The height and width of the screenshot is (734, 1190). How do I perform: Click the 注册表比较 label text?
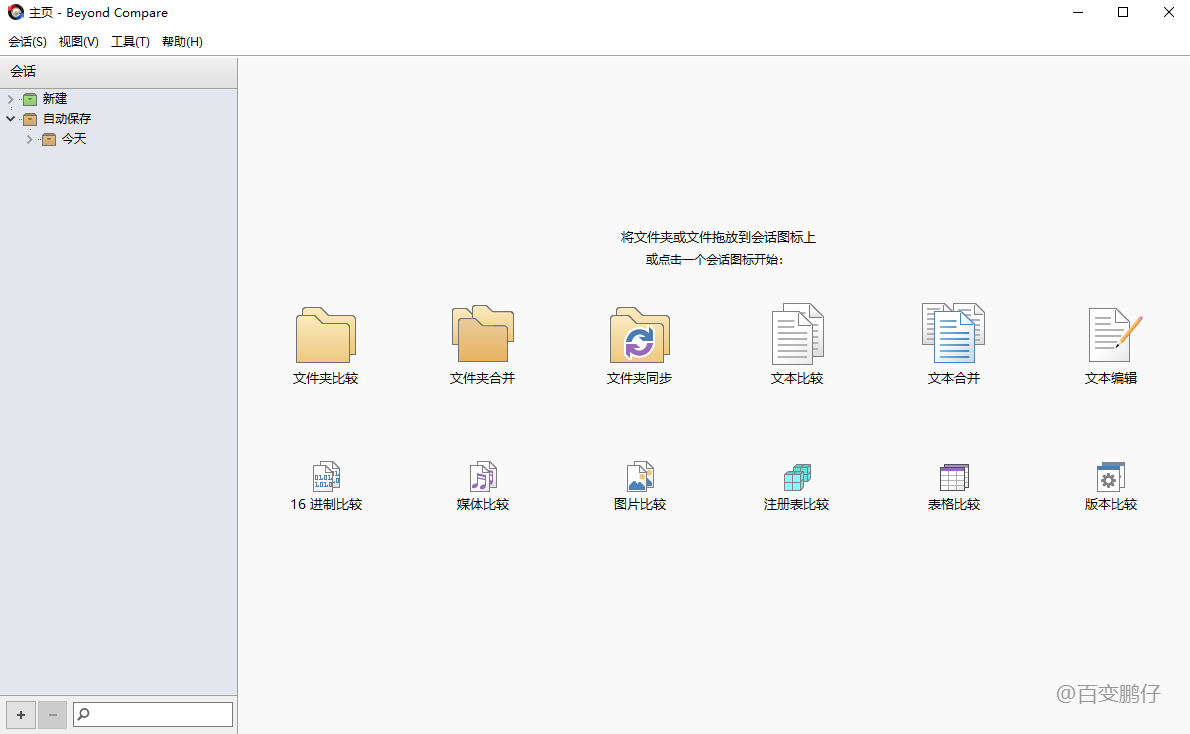point(797,504)
